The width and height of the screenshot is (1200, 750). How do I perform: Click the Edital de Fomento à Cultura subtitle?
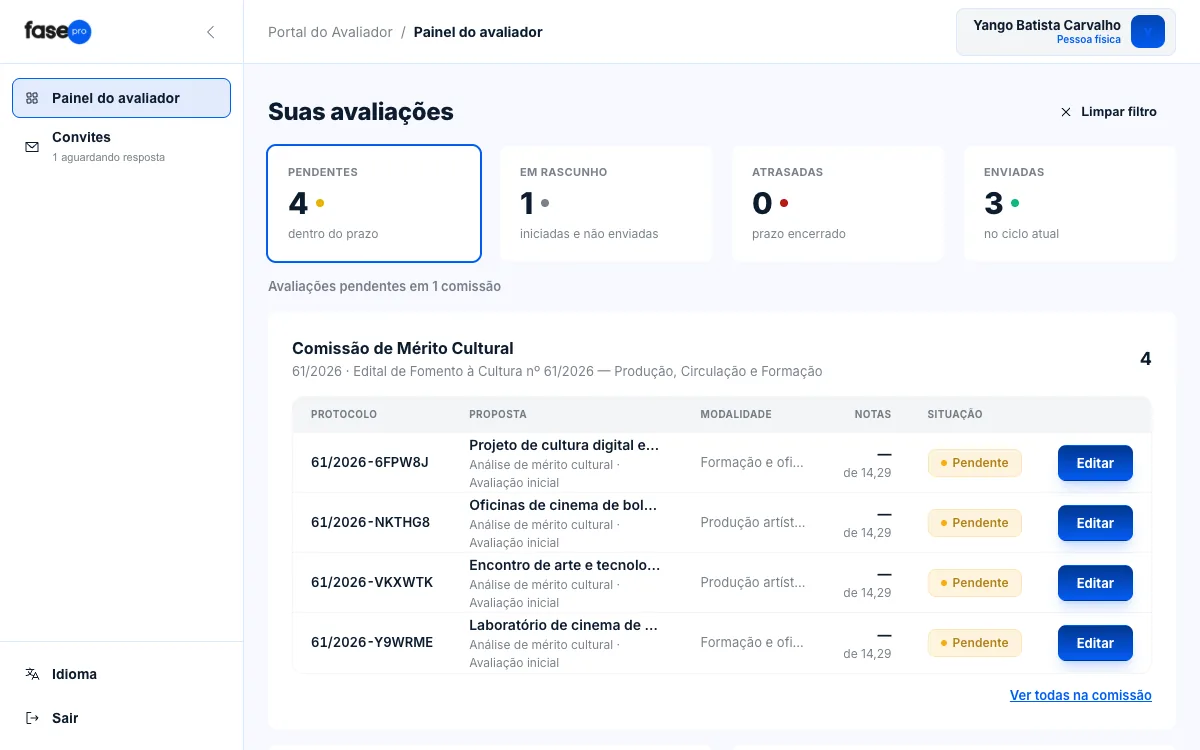pyautogui.click(x=557, y=371)
